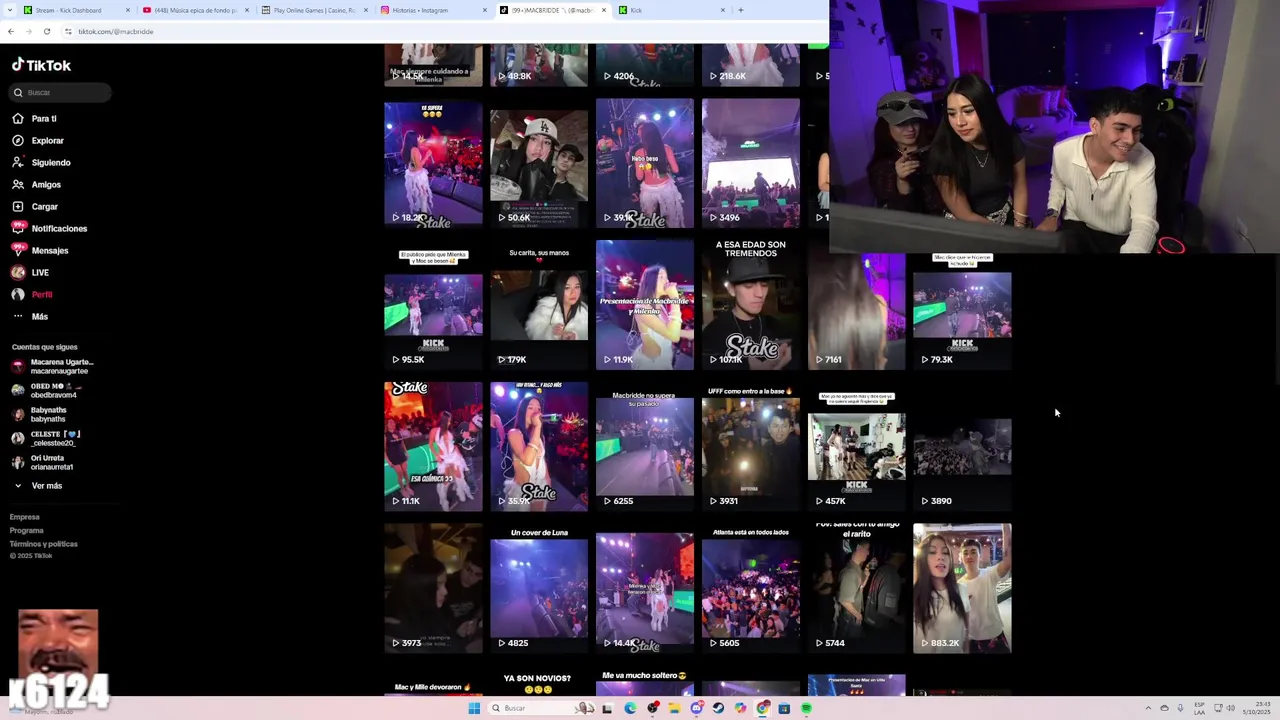Image resolution: width=1280 pixels, height=720 pixels.
Task: Open video captioned A ESA EDAD SON TREMENDOS
Action: (x=751, y=303)
